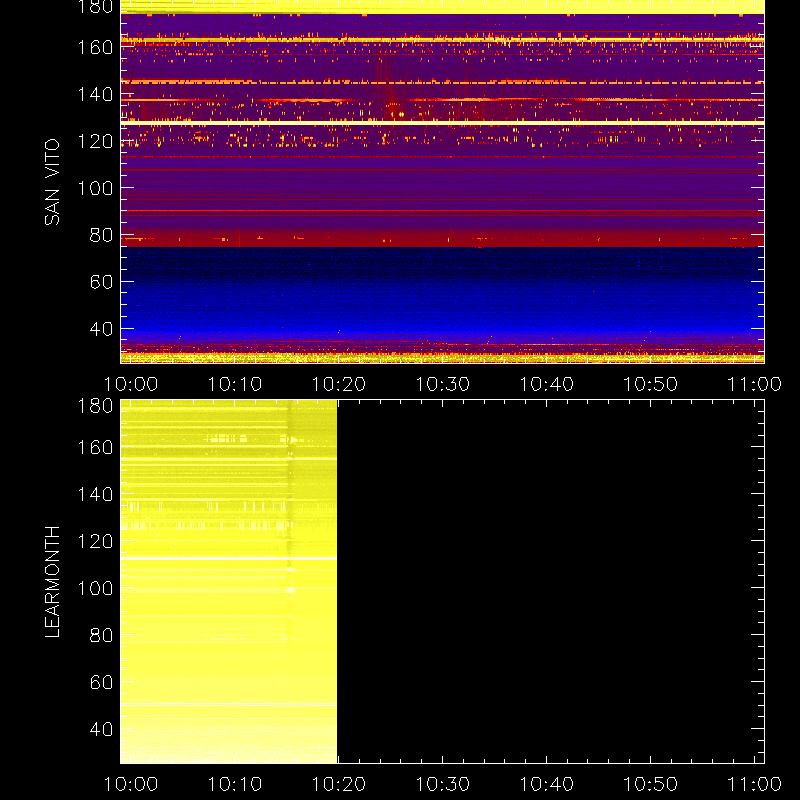Choose the 10:10 time label under Learmonth plot

(235, 784)
